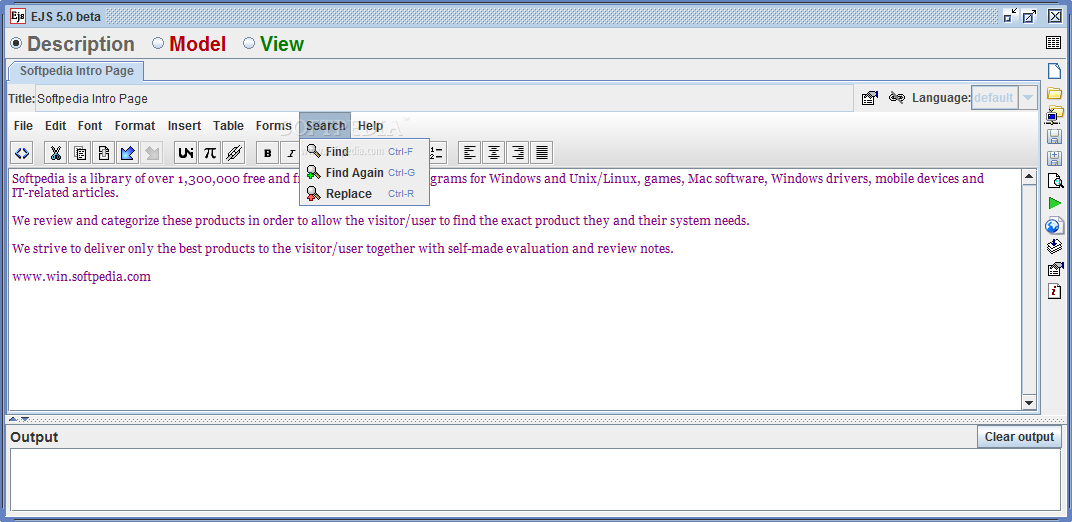Run the simulation with green play icon
1072x522 pixels.
pyautogui.click(x=1055, y=203)
